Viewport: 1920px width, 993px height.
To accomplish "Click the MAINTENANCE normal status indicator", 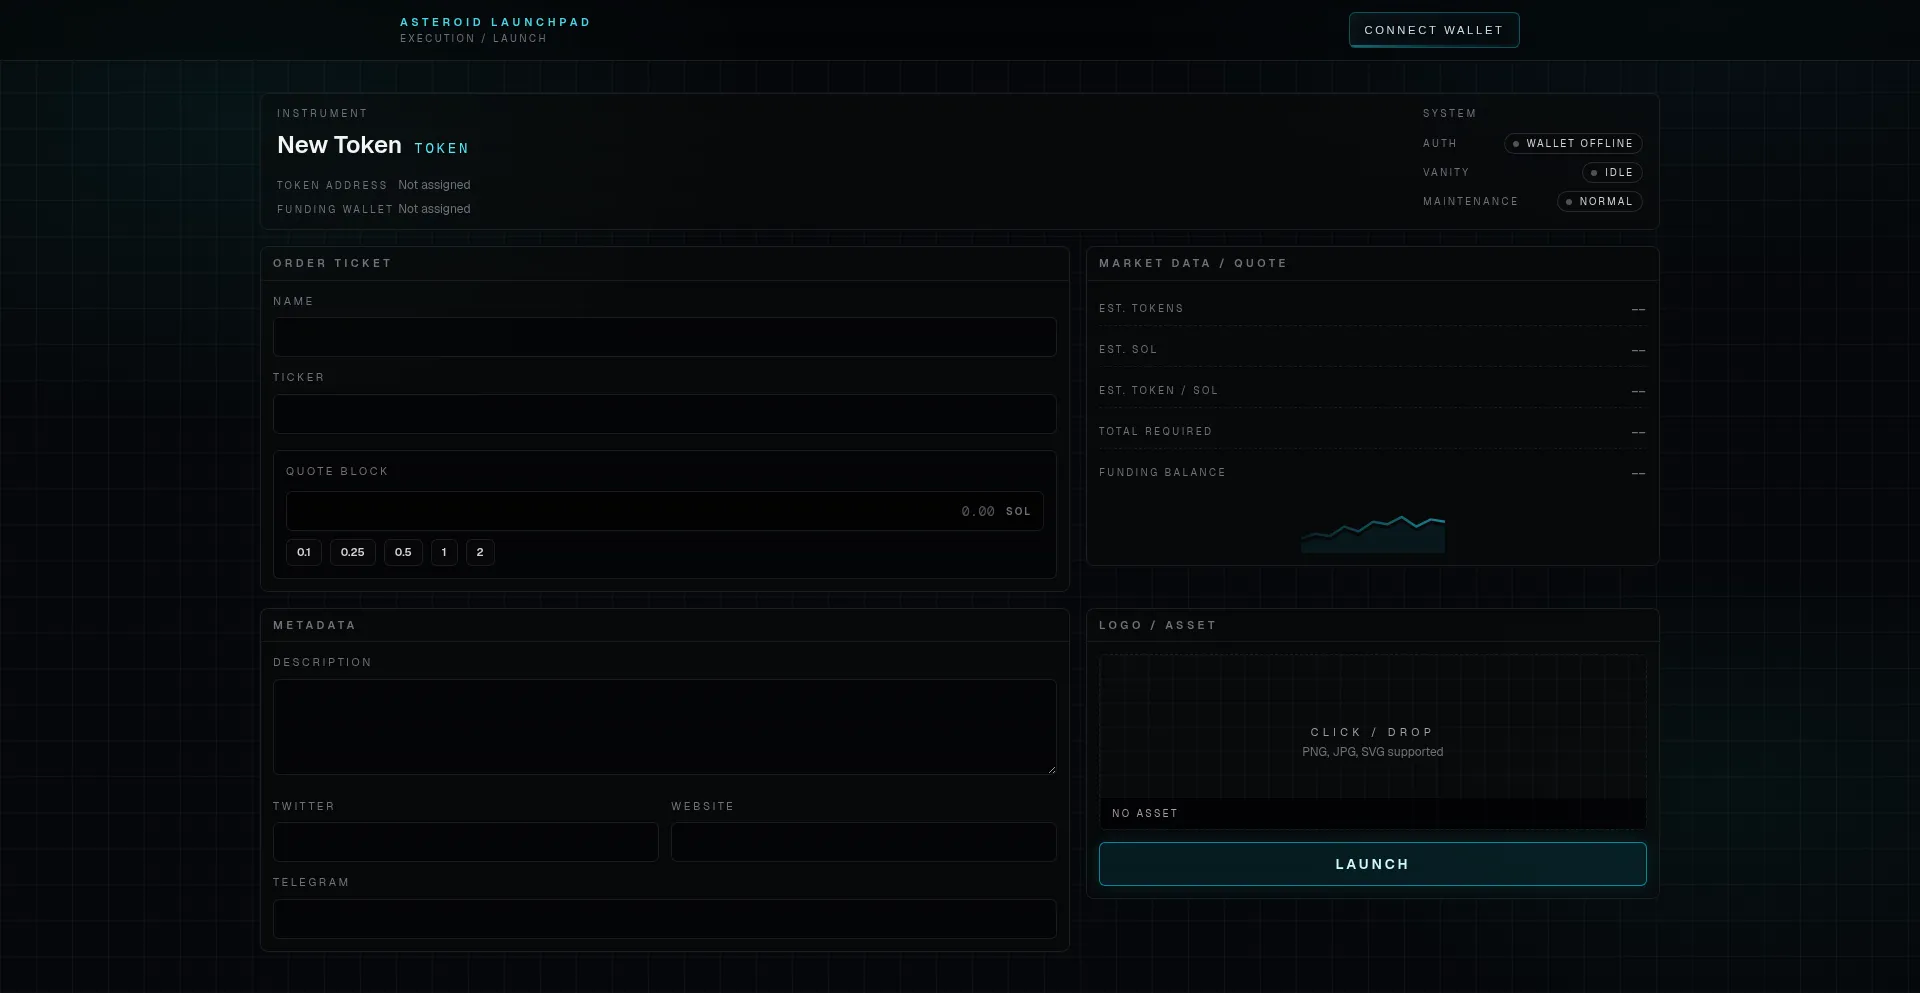I will tap(1600, 201).
